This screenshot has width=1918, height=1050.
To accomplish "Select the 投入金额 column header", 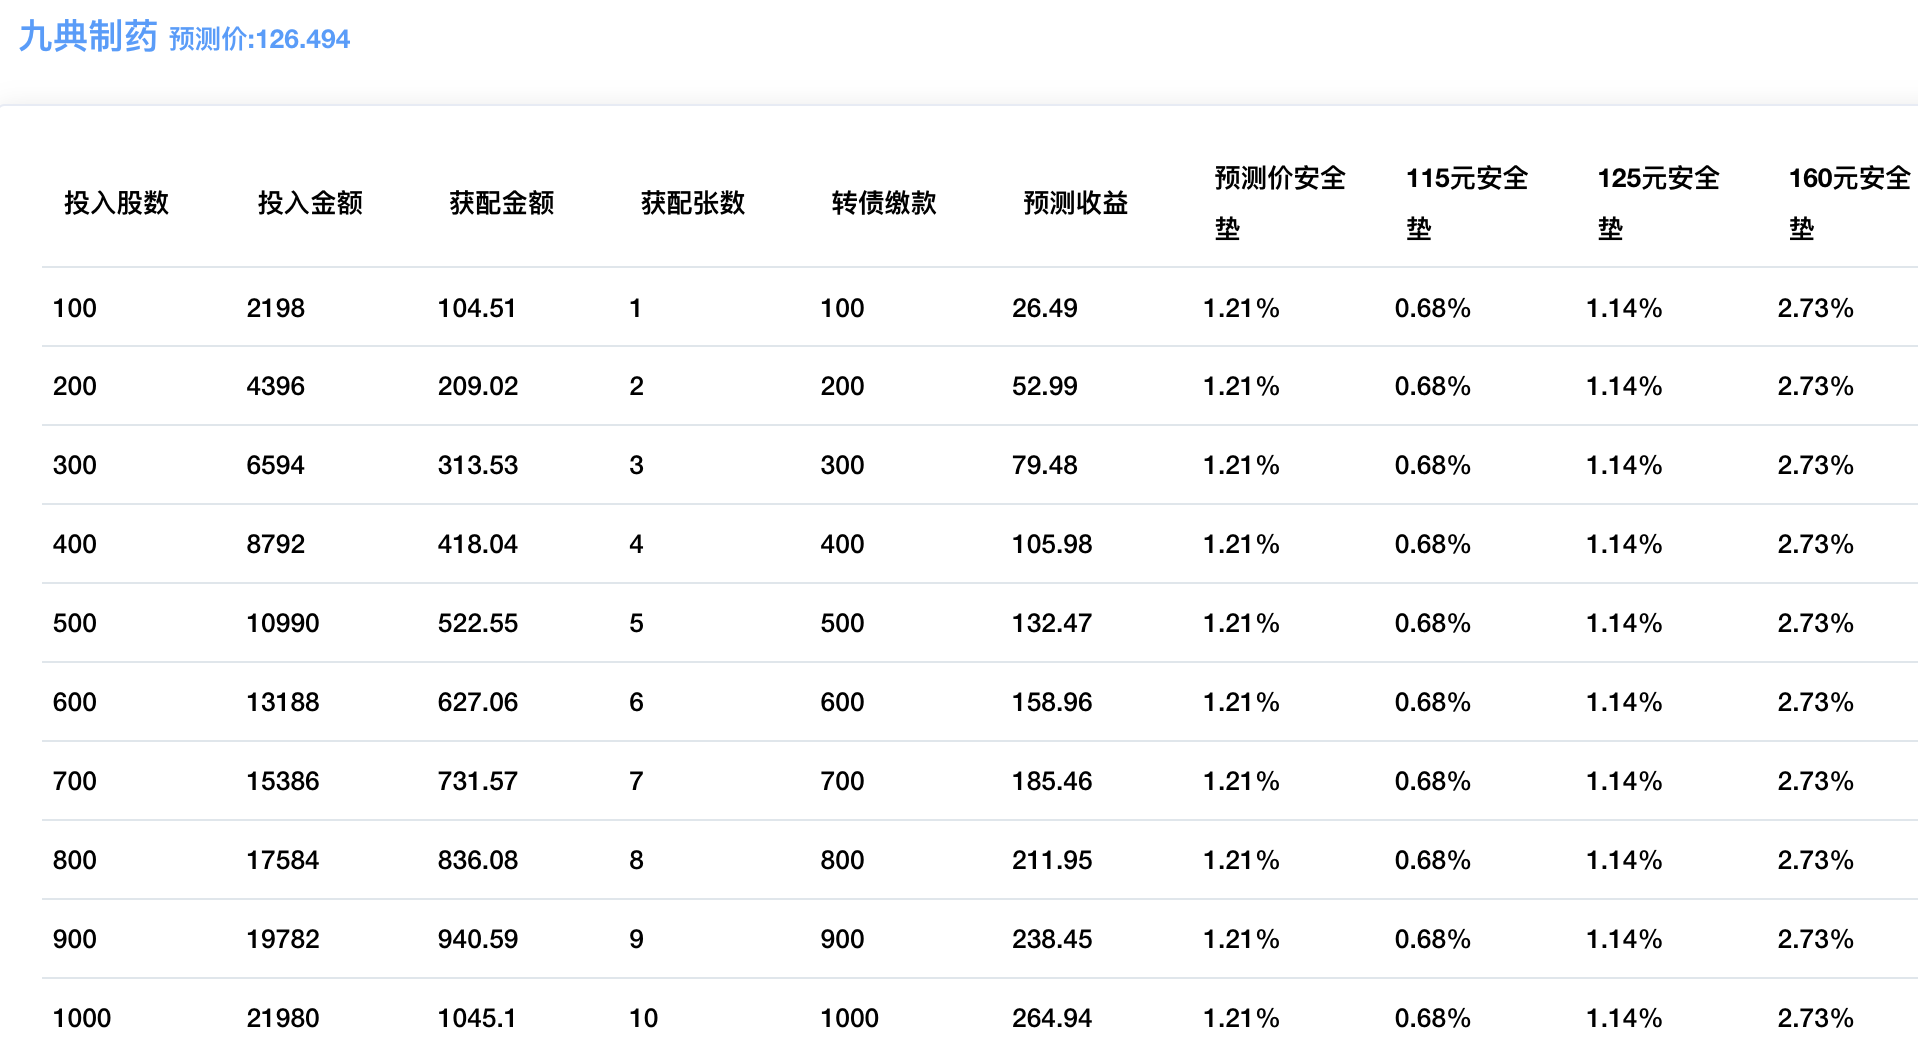I will (310, 203).
